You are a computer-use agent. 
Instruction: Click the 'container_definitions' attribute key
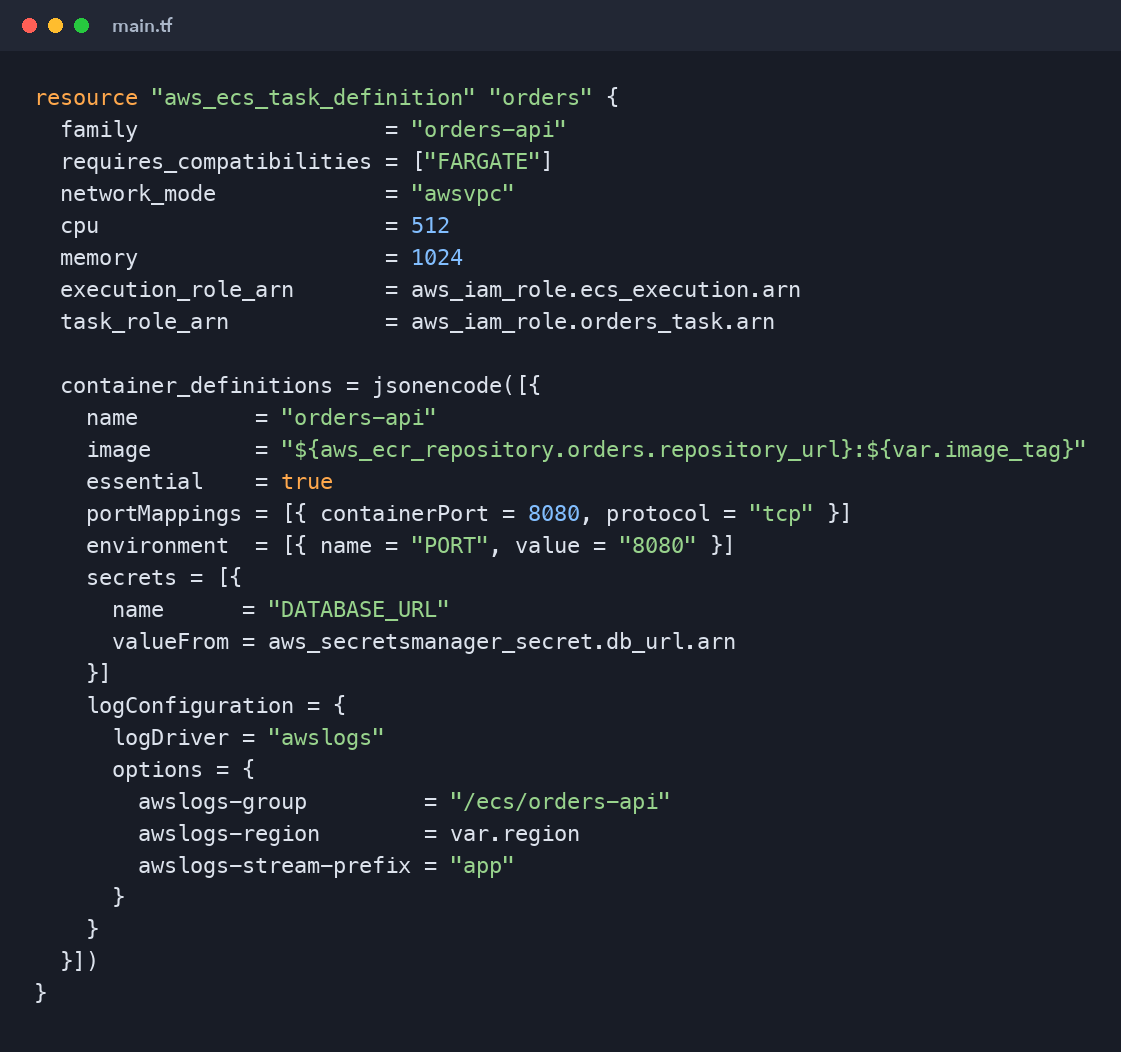tap(197, 385)
